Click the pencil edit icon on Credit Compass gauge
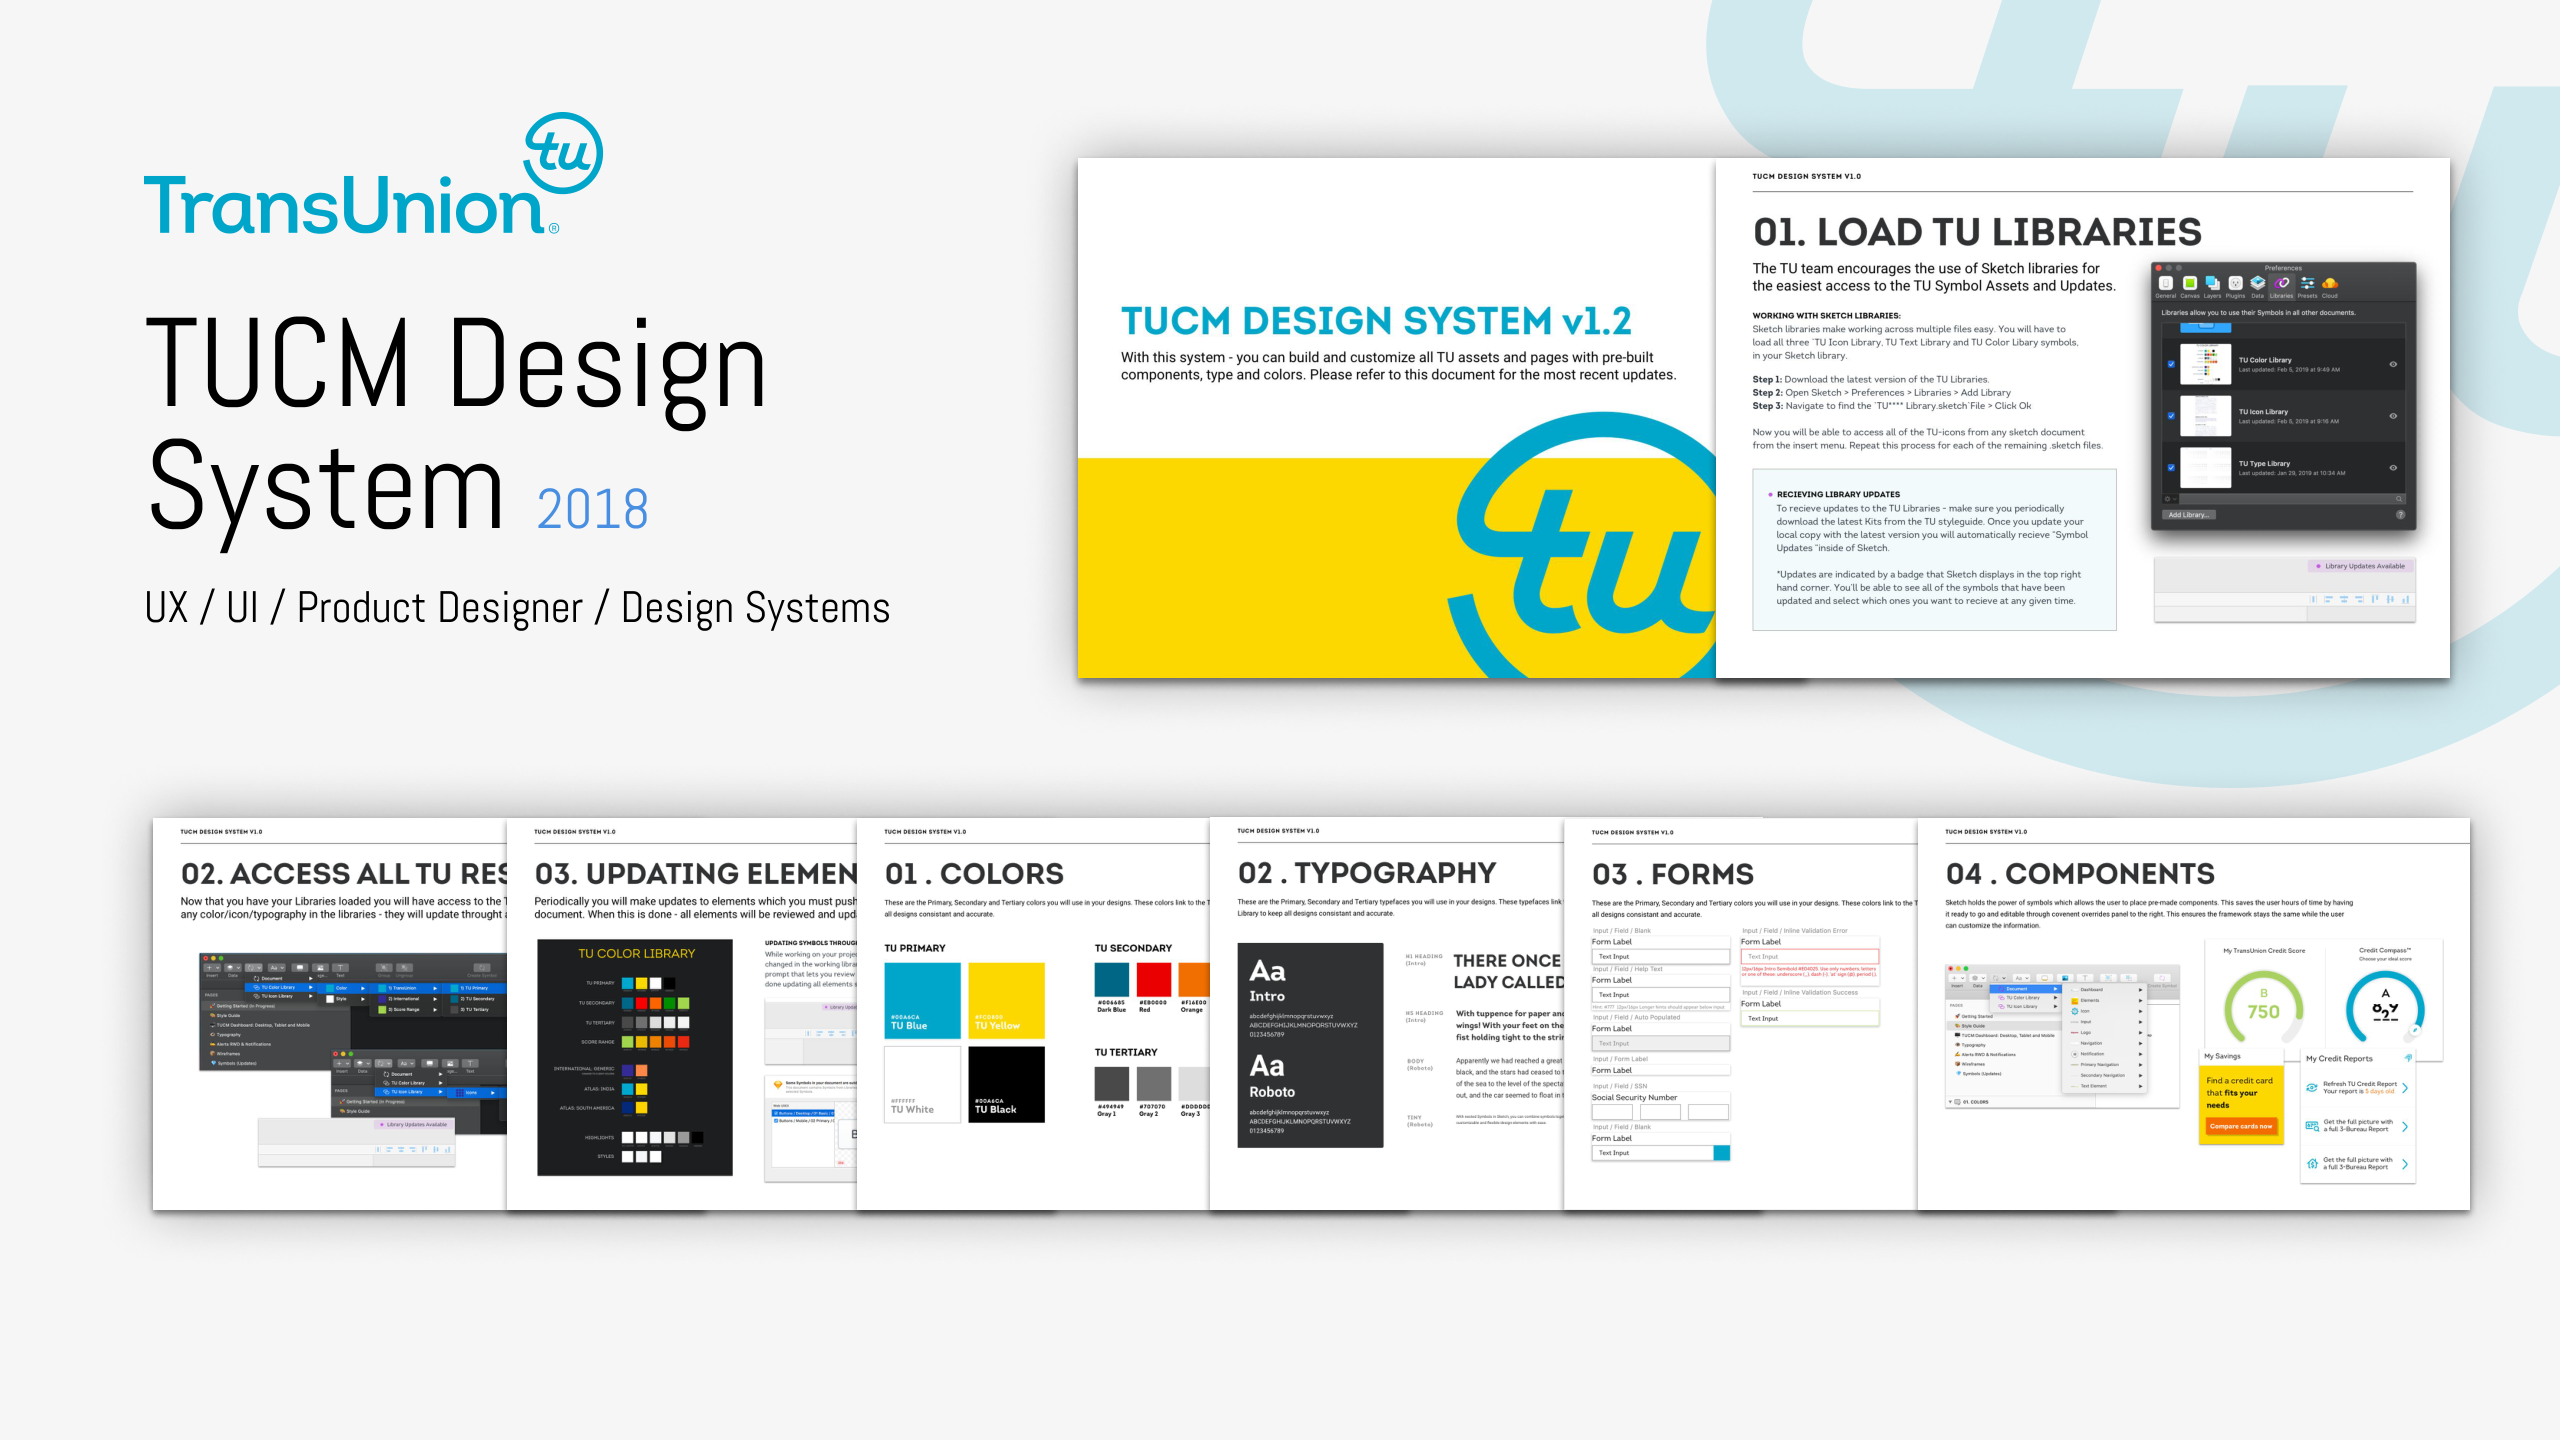Viewport: 2560px width, 1440px height. (x=2415, y=1030)
